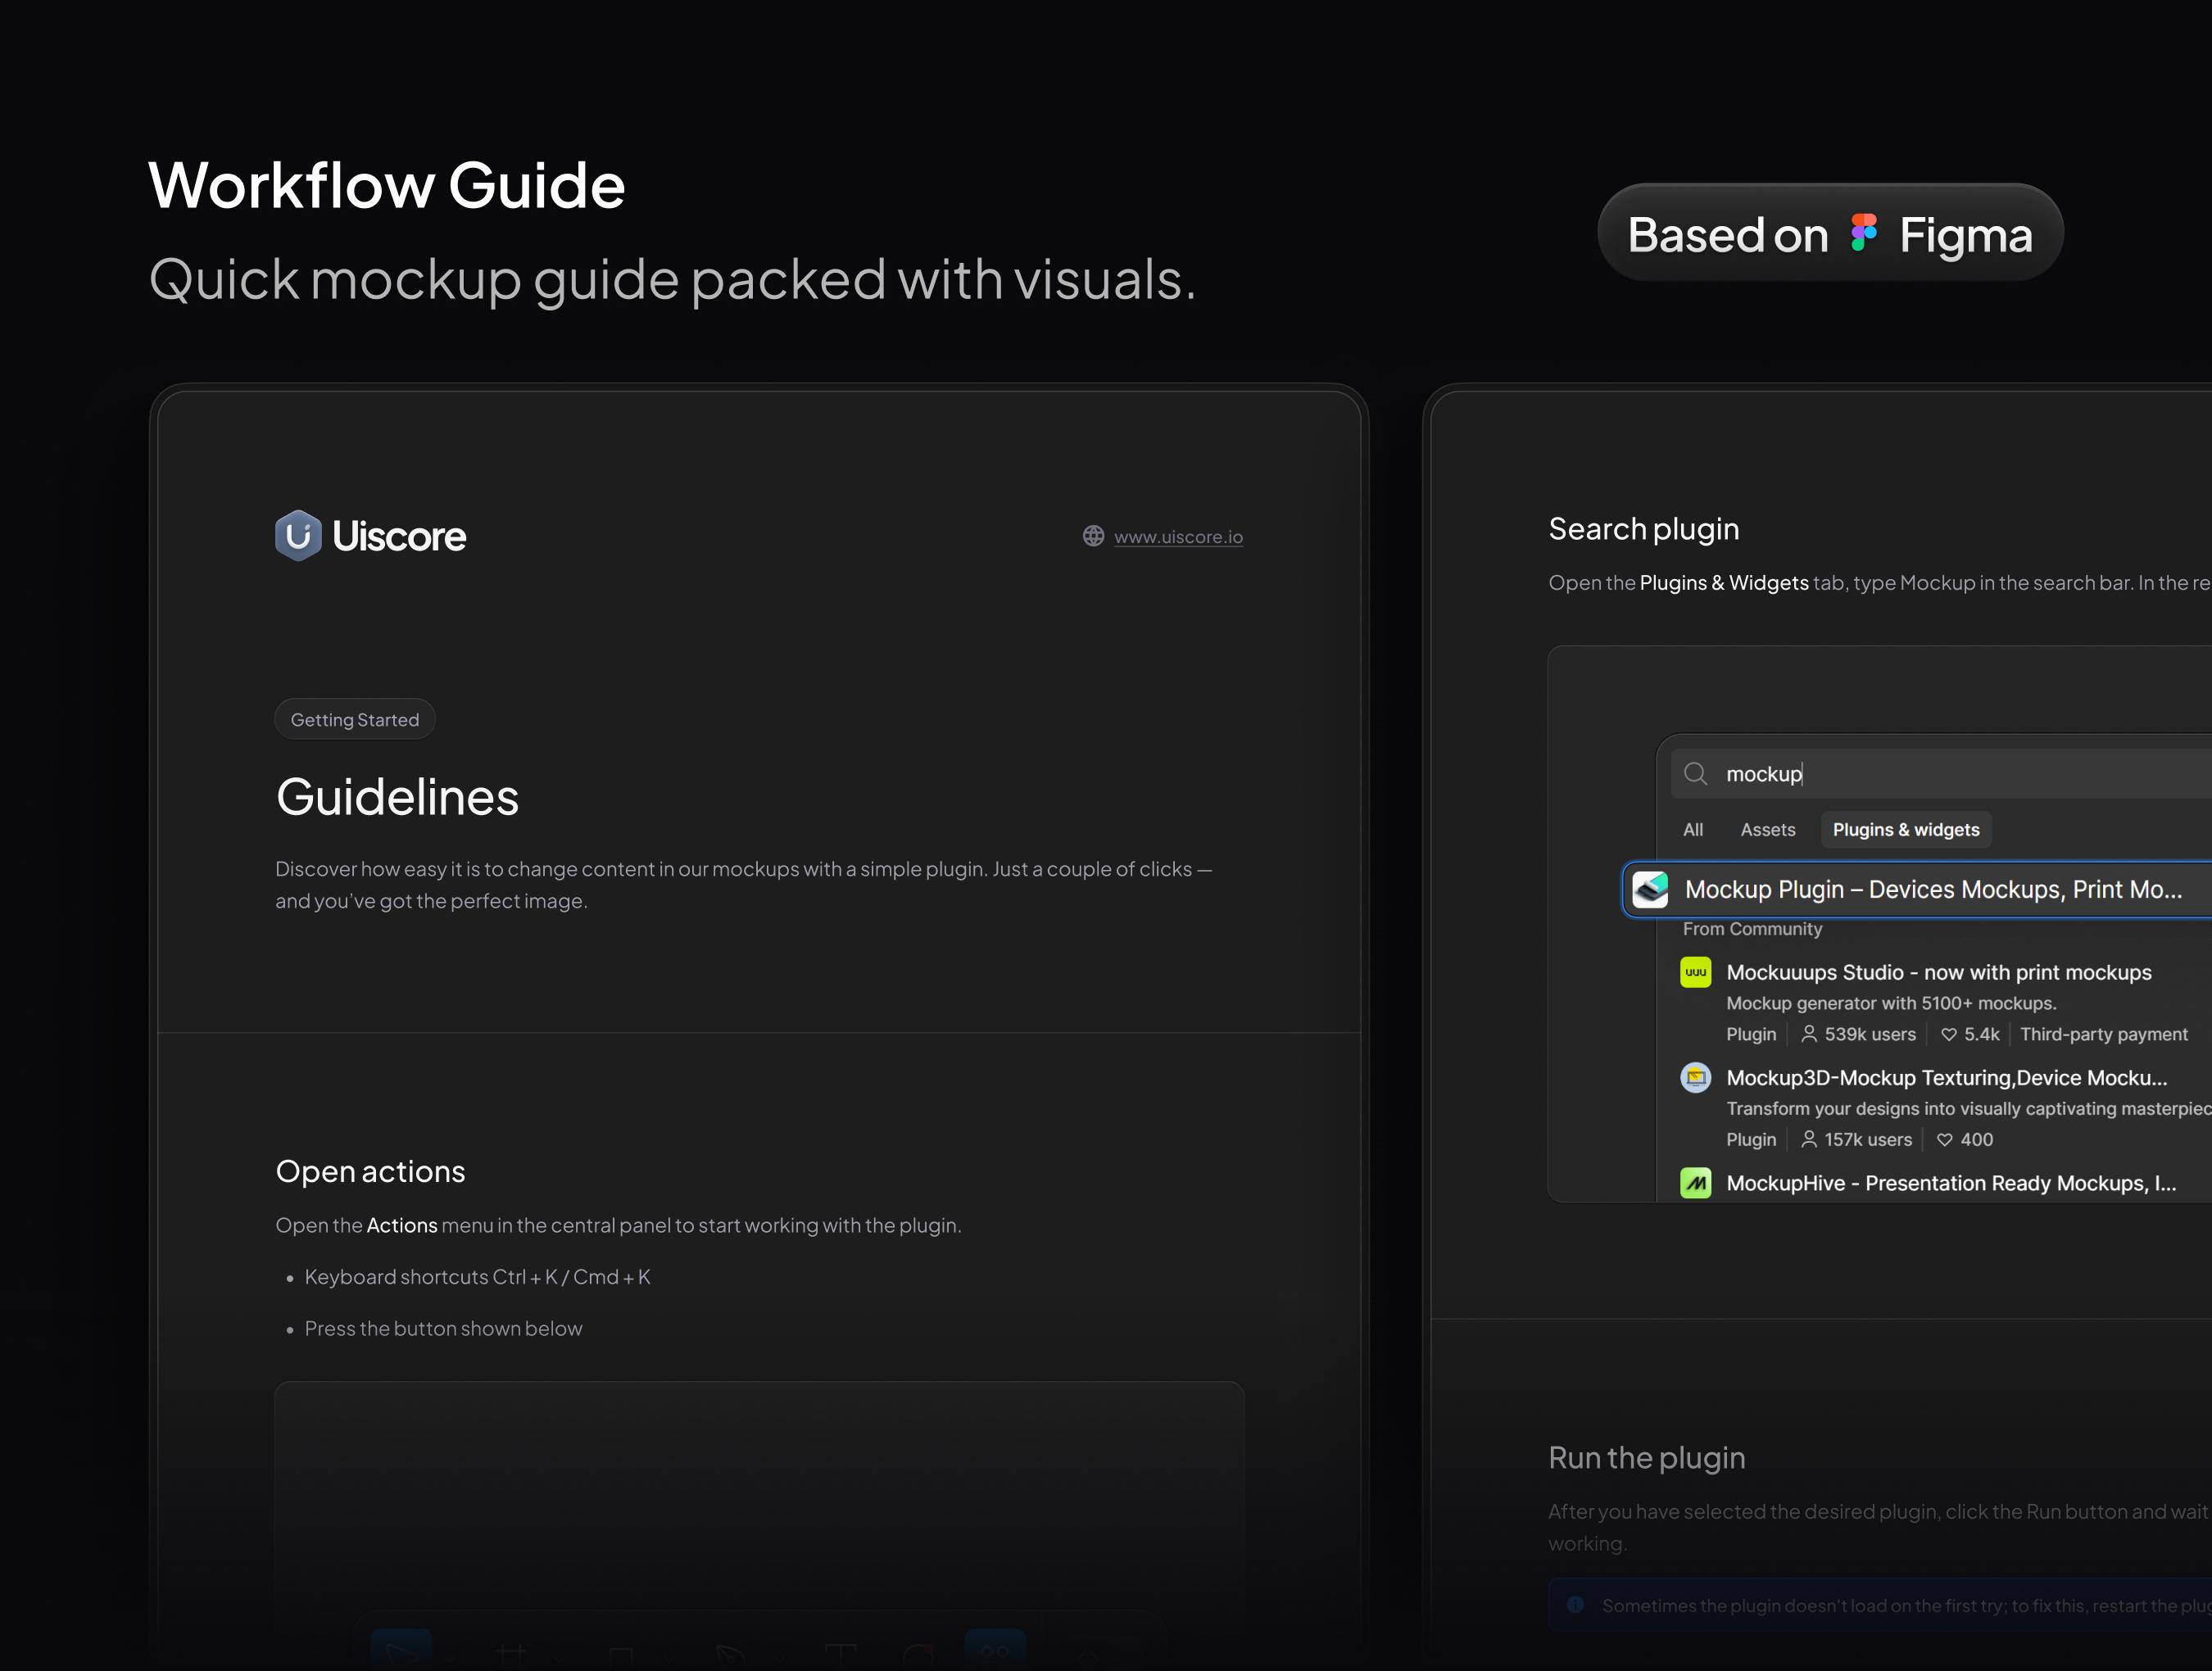Click into the mockup search field
The width and height of the screenshot is (2212, 1671).
pyautogui.click(x=1950, y=774)
